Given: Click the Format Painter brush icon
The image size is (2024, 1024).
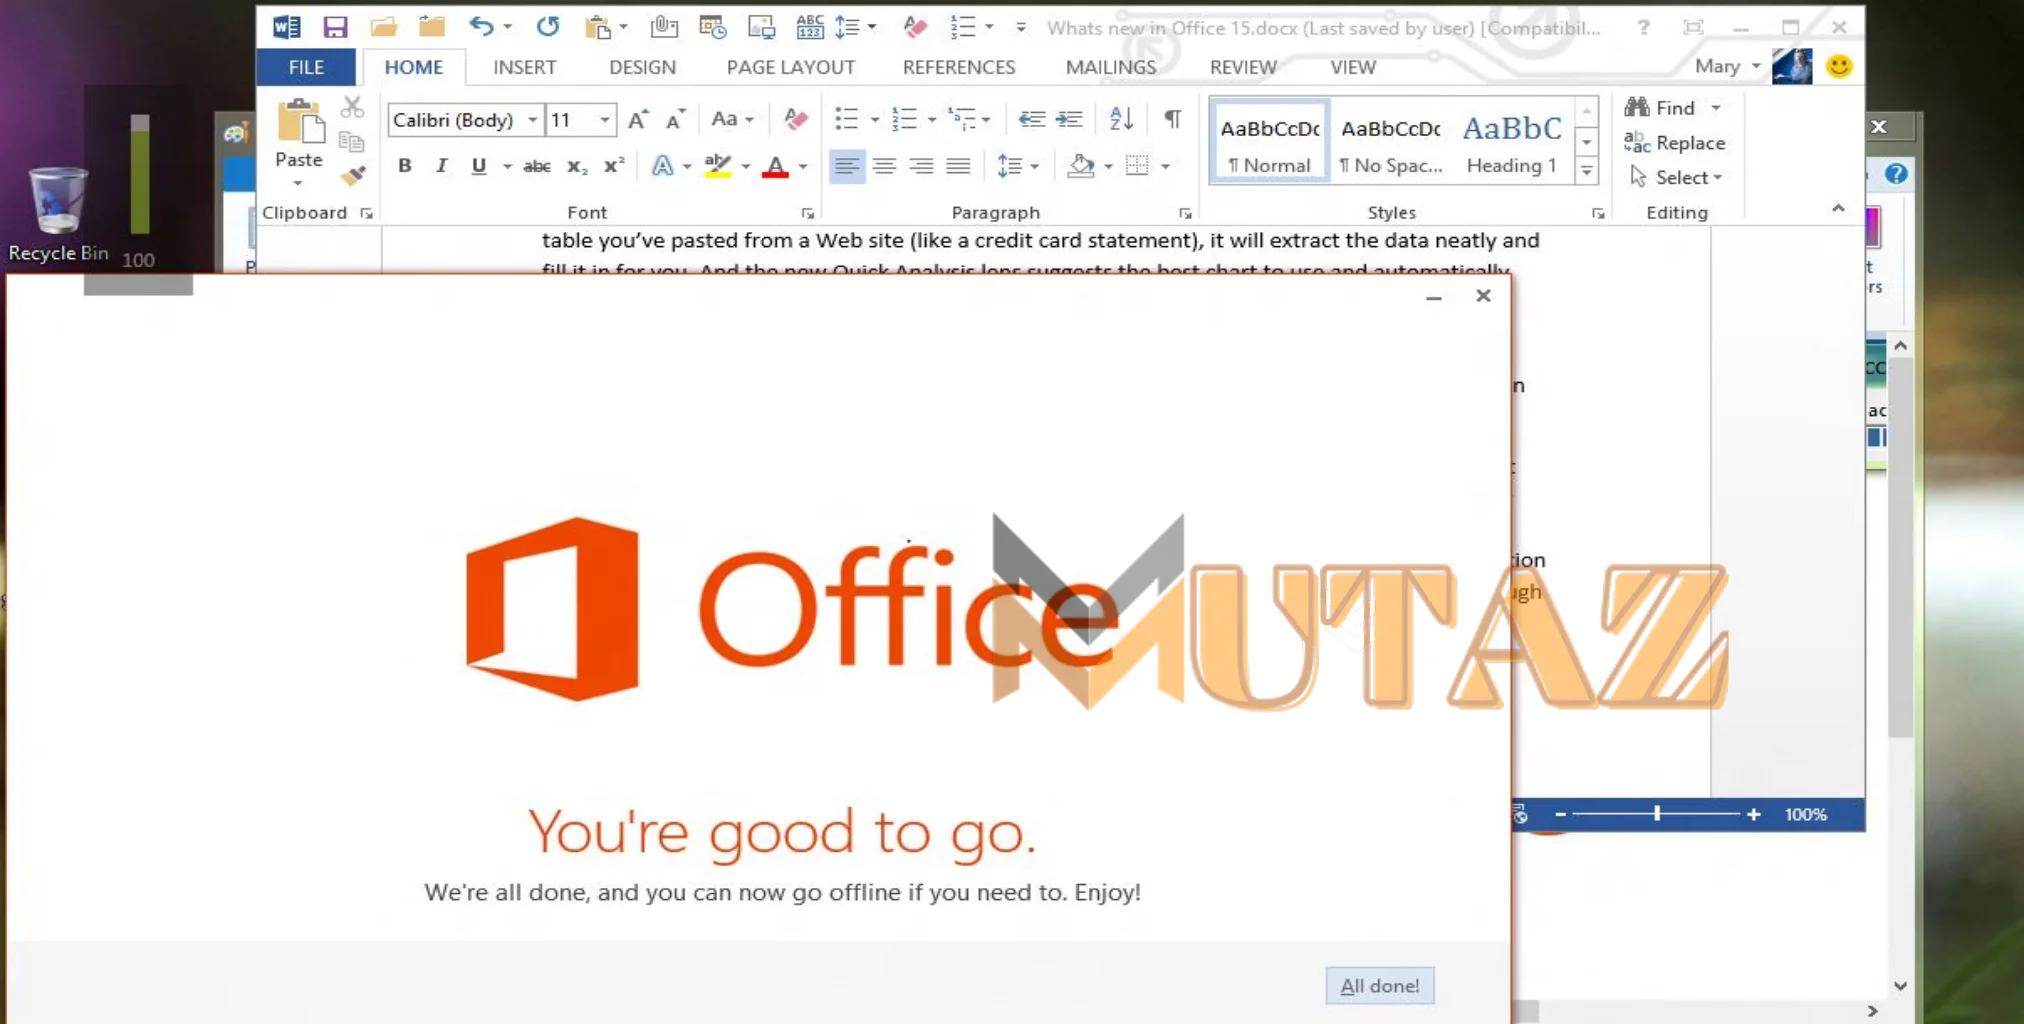Looking at the screenshot, I should (x=352, y=176).
